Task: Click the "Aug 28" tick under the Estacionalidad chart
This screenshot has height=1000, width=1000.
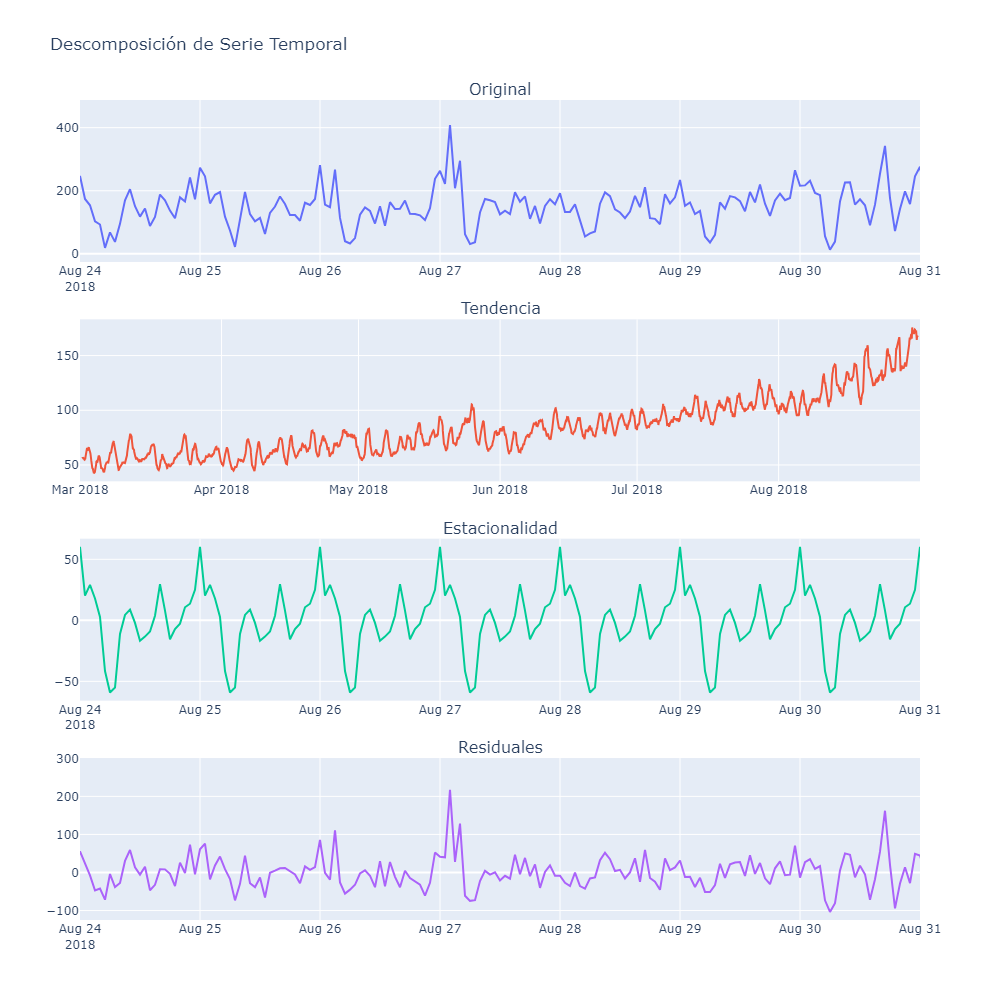Action: (560, 709)
